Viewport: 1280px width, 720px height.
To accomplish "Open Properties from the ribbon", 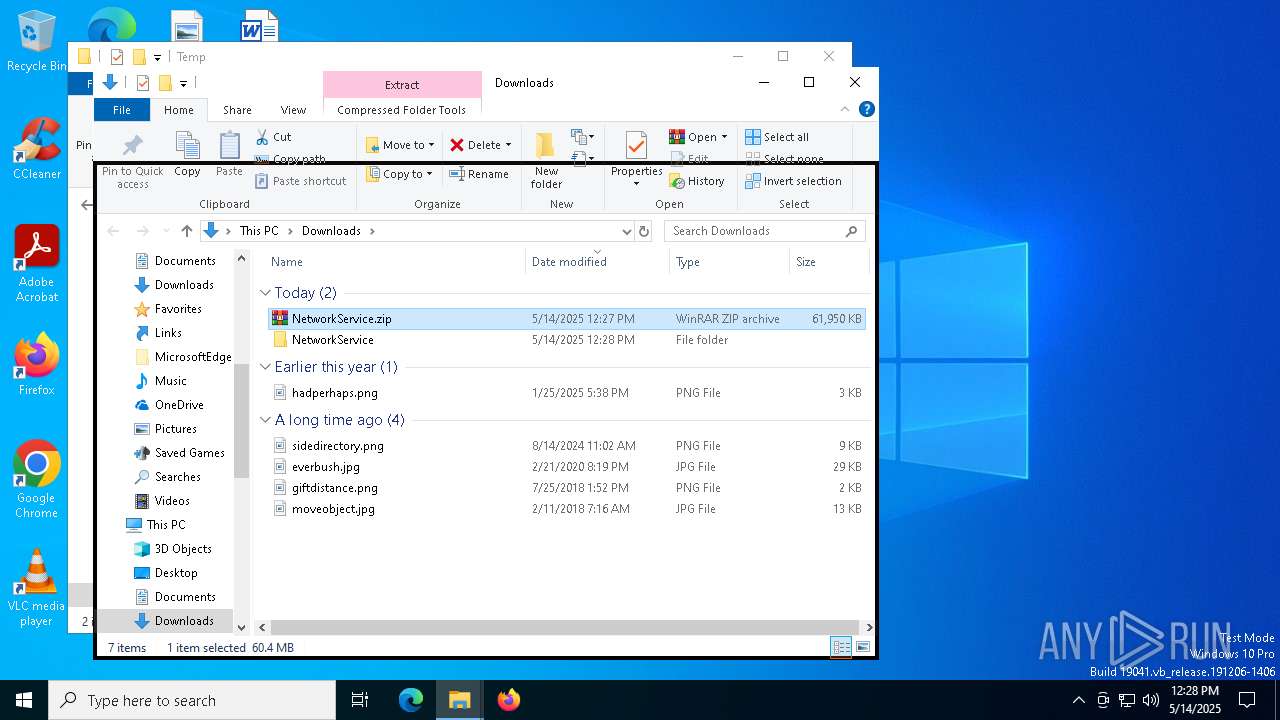I will pos(637,160).
